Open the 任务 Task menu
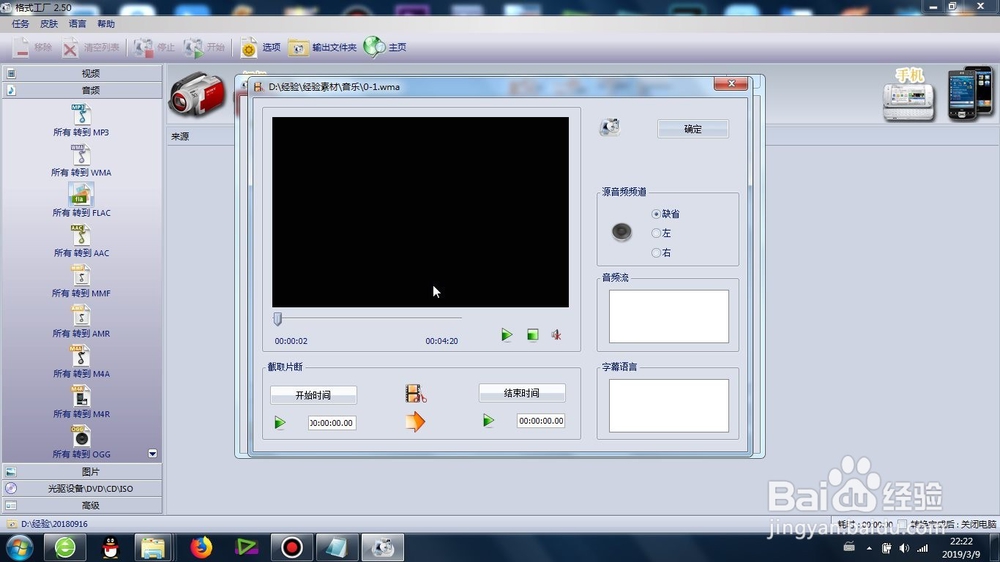 pyautogui.click(x=20, y=24)
